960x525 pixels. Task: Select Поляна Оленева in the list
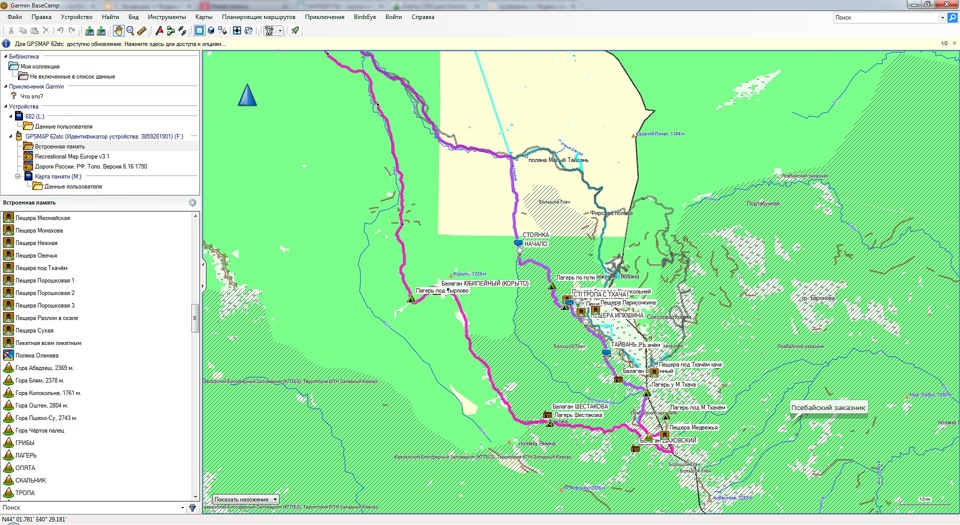click(37, 355)
